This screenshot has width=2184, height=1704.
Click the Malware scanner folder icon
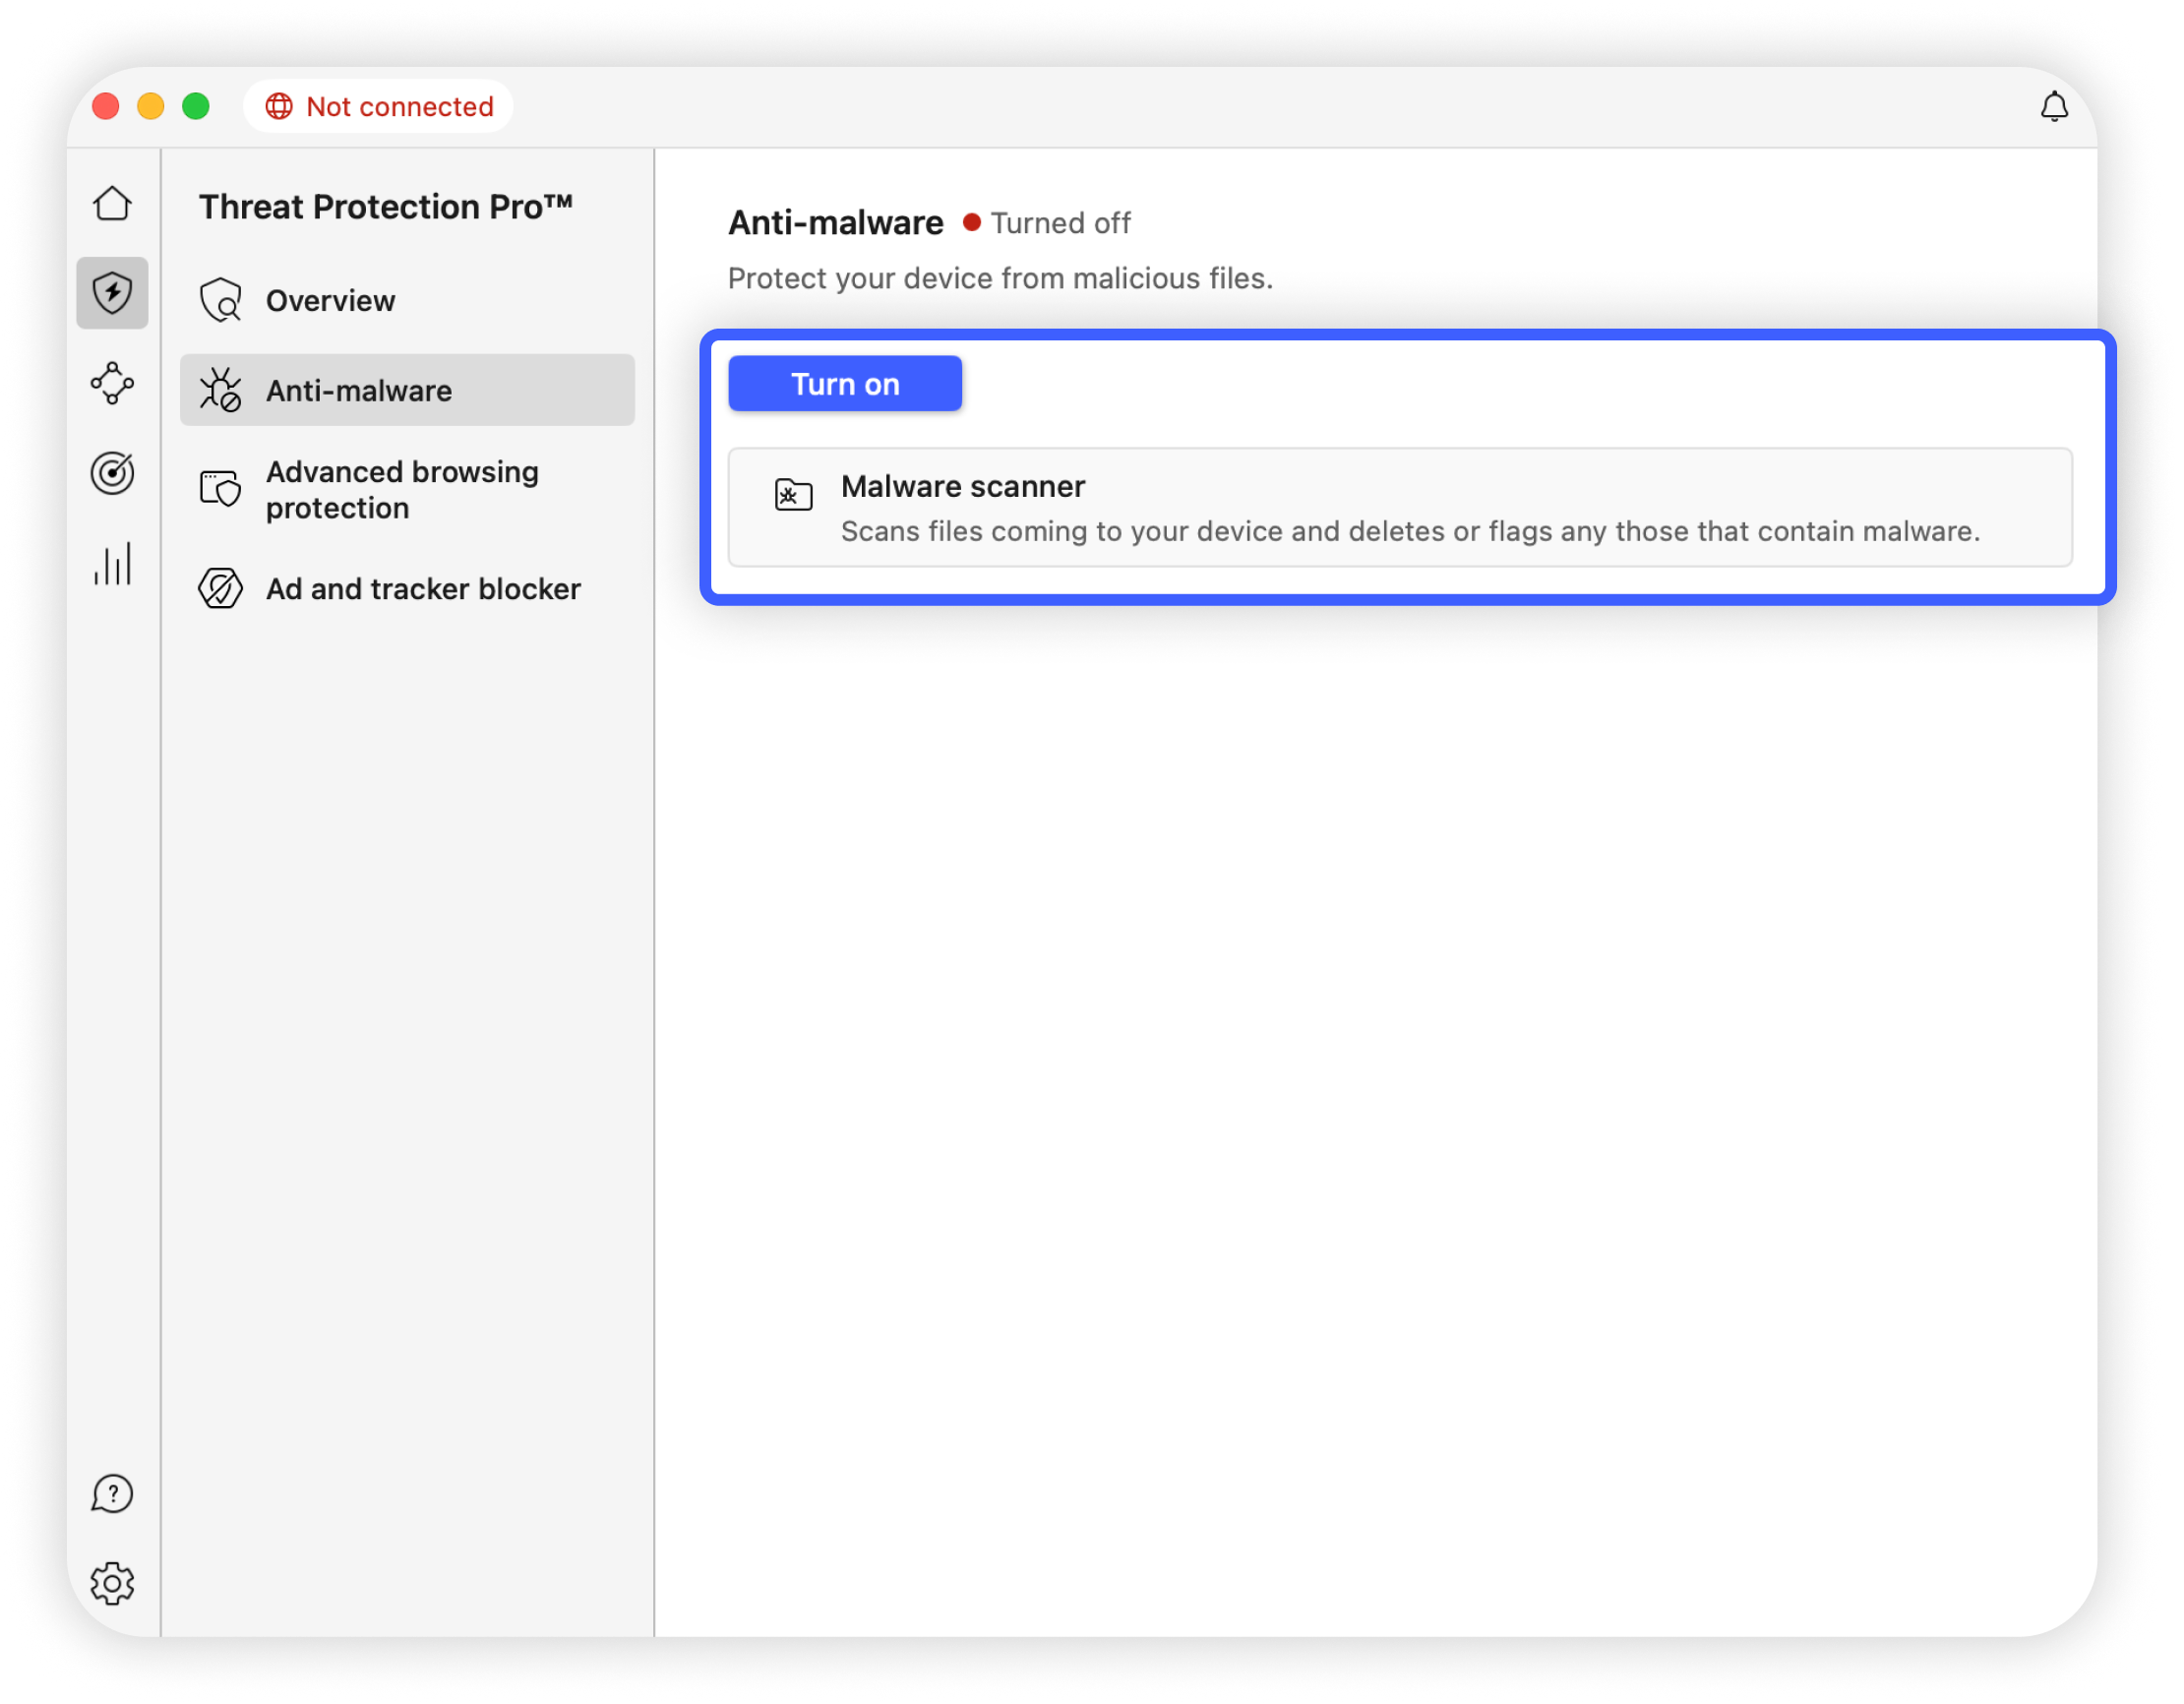793,494
